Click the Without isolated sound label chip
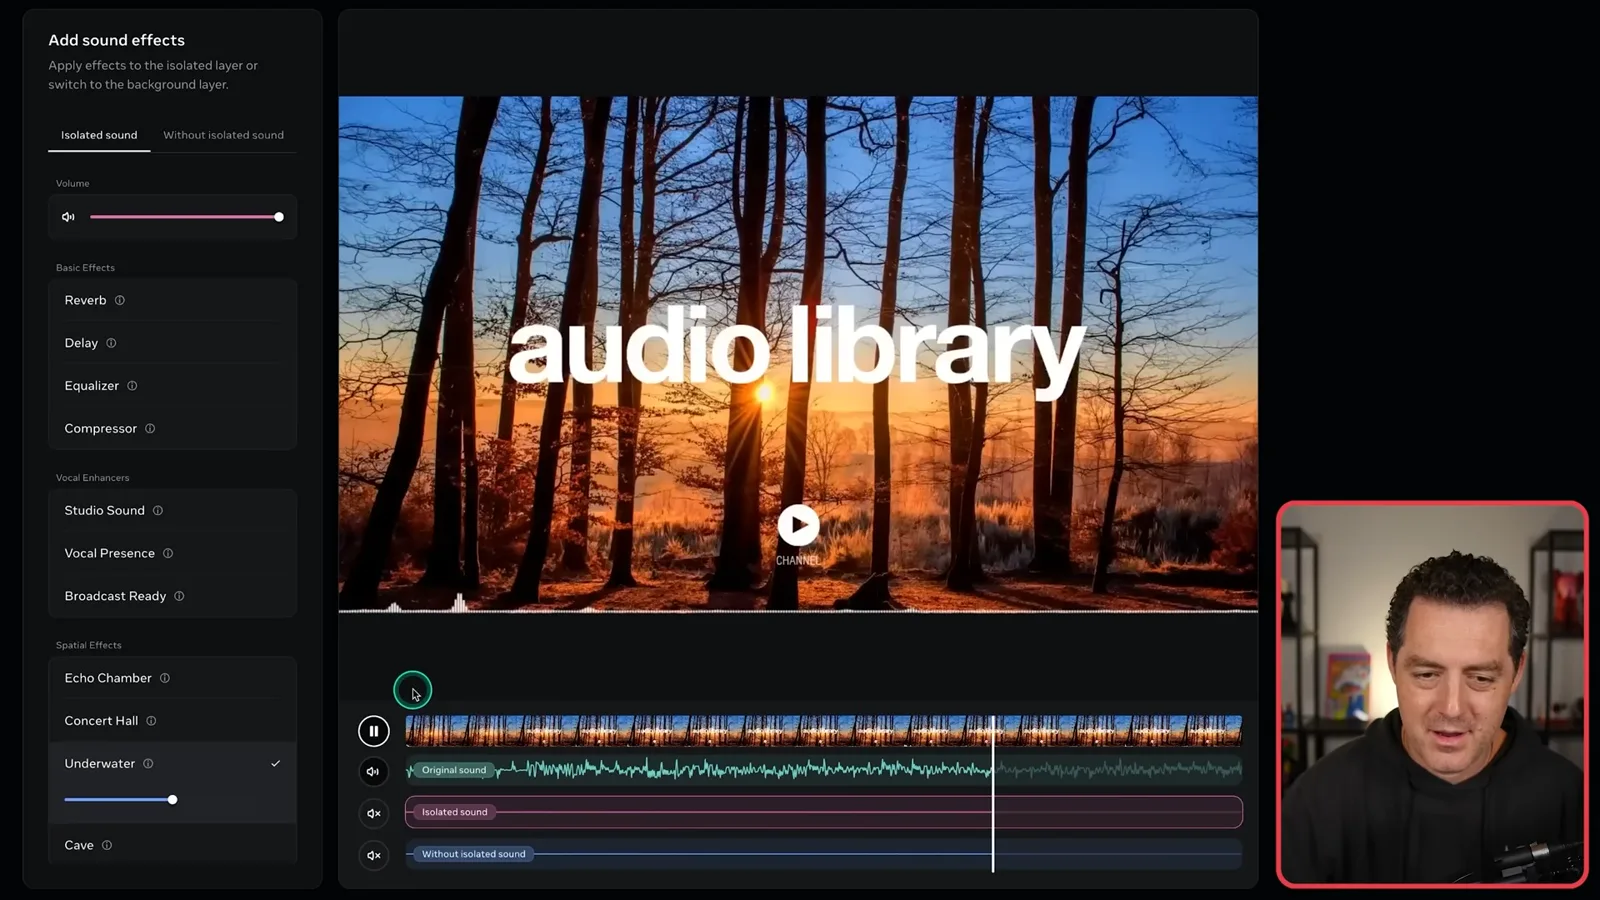The width and height of the screenshot is (1600, 900). coord(473,854)
